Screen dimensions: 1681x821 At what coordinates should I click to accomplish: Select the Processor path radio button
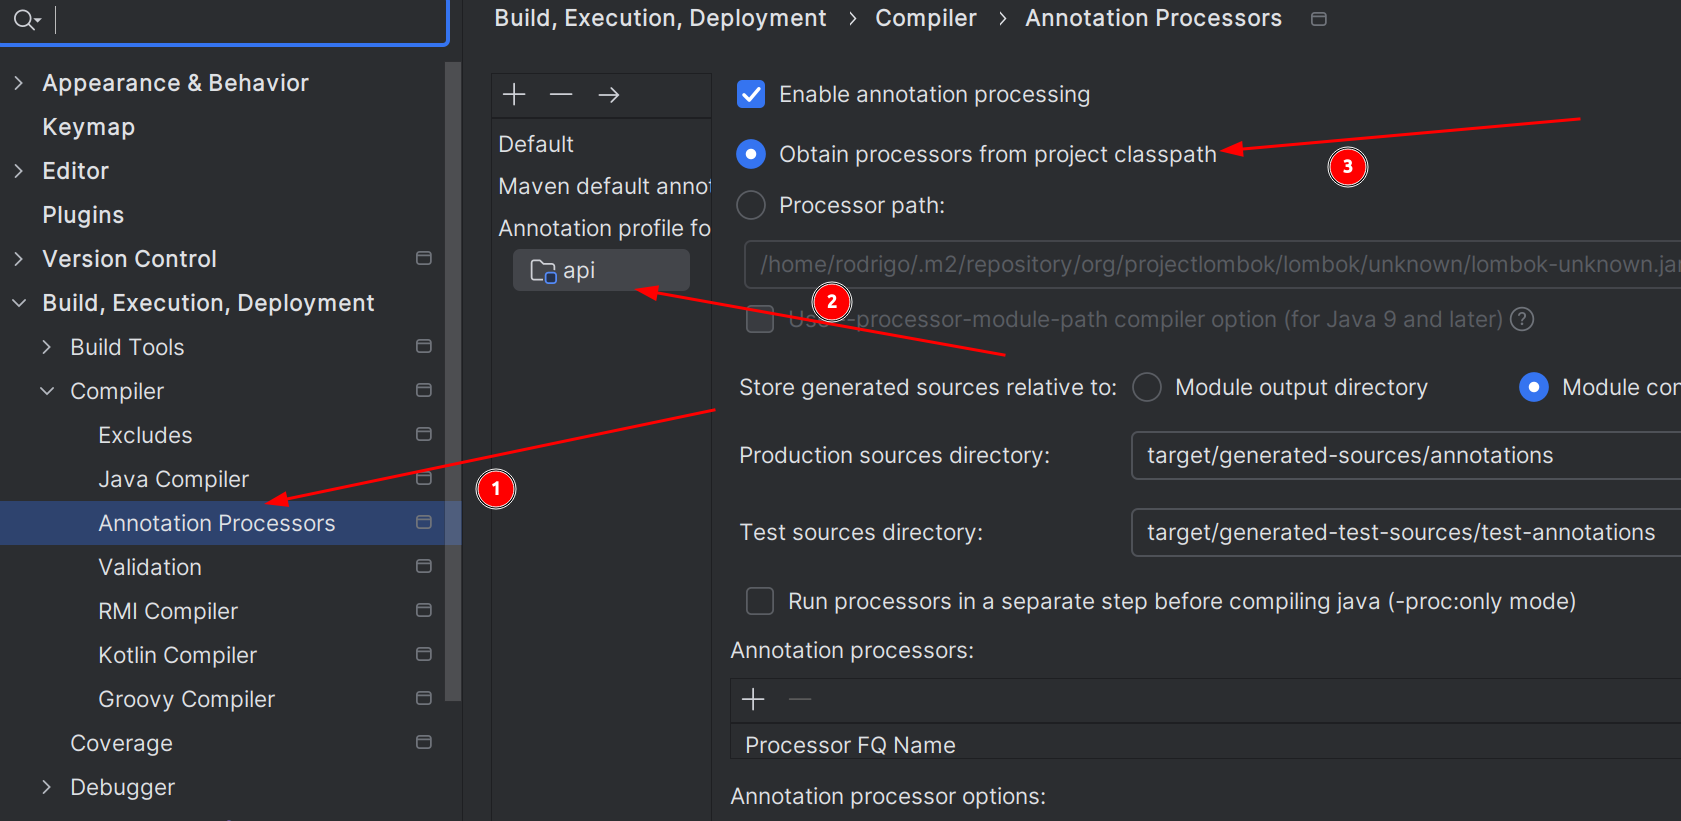(x=751, y=205)
